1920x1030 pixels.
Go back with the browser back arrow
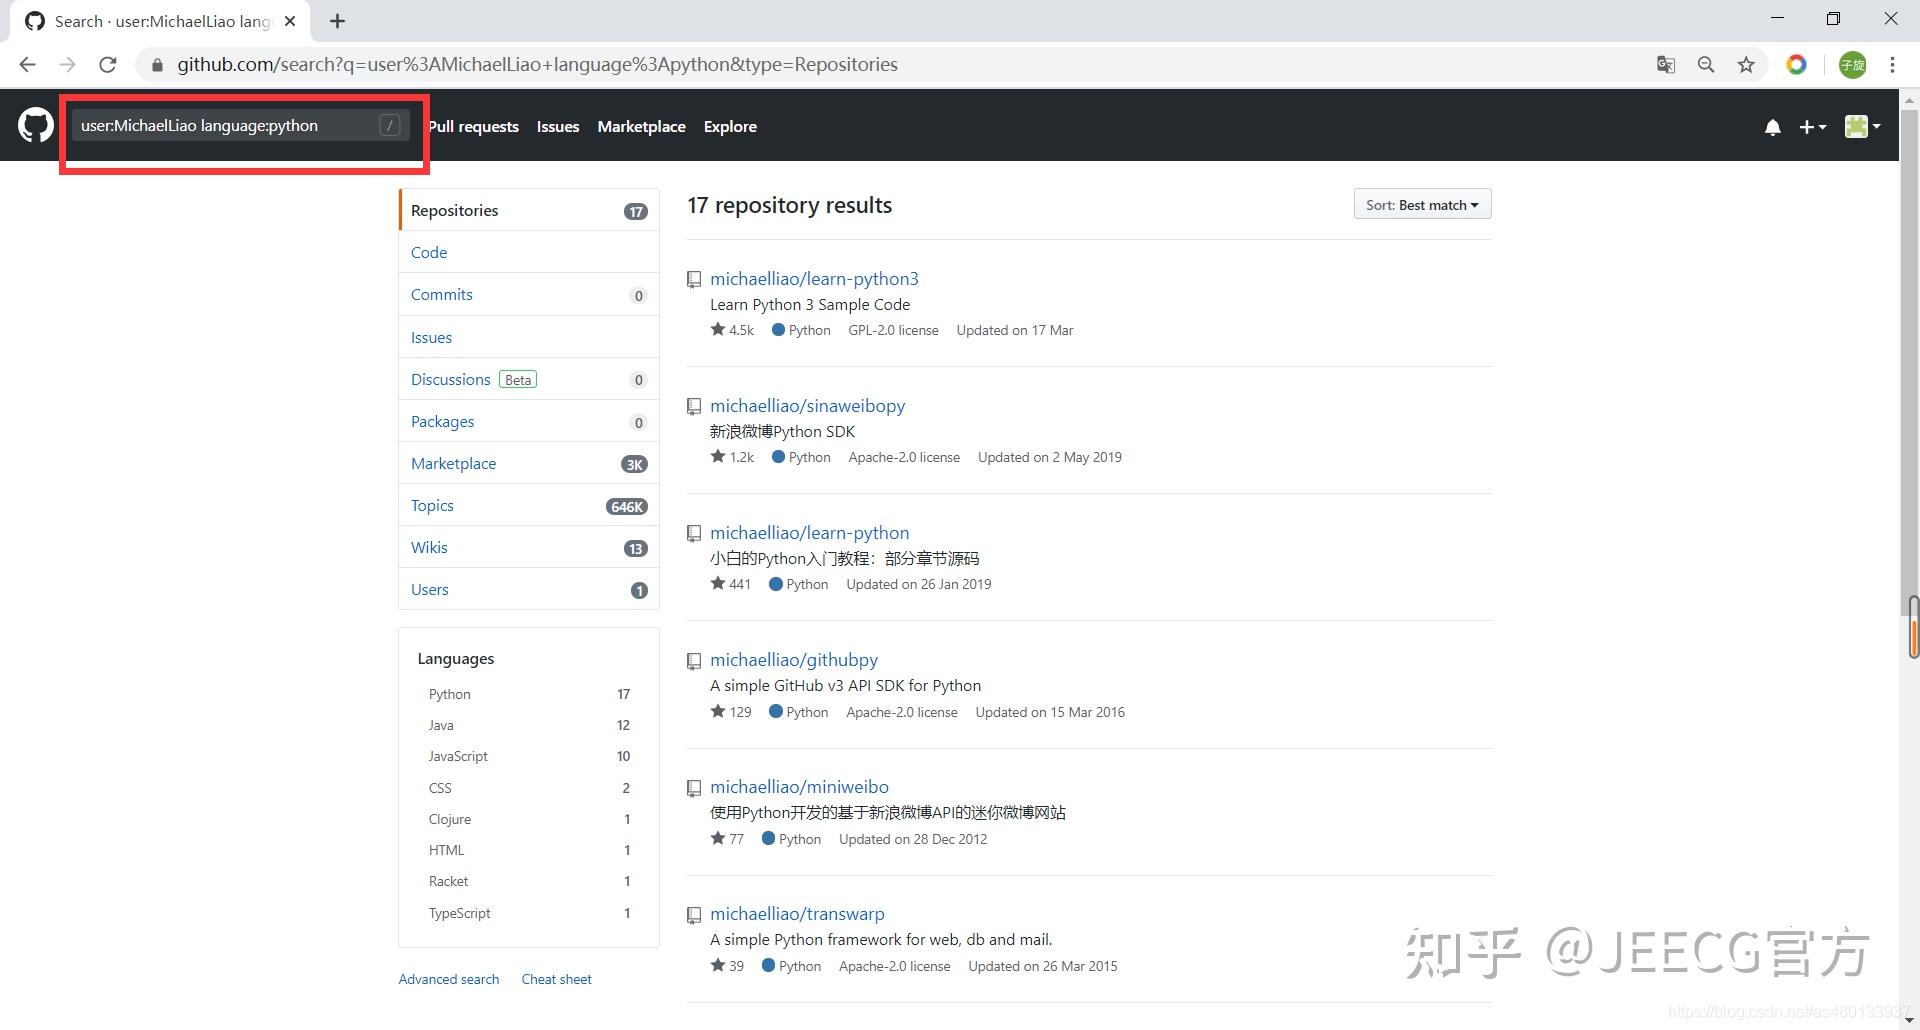[27, 65]
